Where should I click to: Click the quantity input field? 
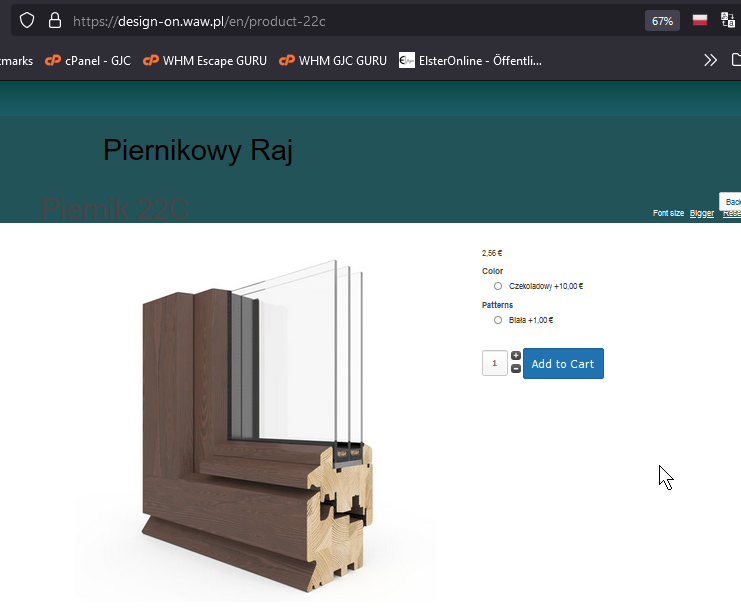pos(495,363)
